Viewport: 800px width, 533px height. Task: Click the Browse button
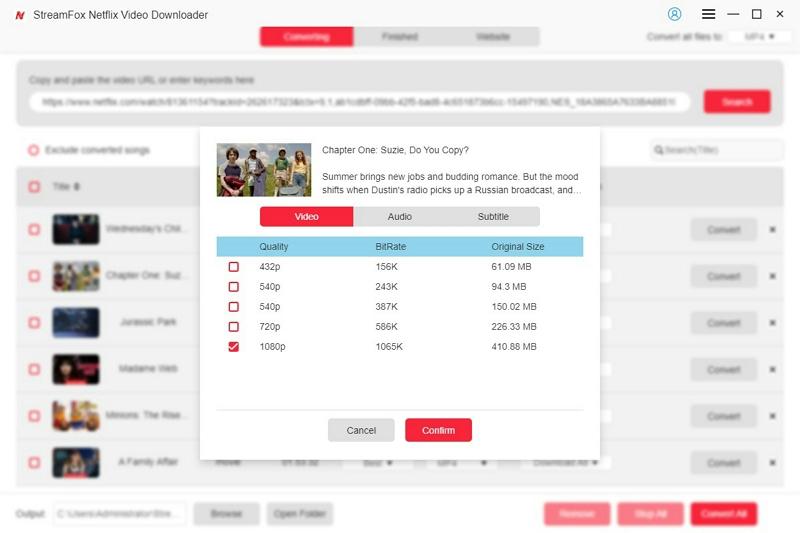pyautogui.click(x=227, y=514)
